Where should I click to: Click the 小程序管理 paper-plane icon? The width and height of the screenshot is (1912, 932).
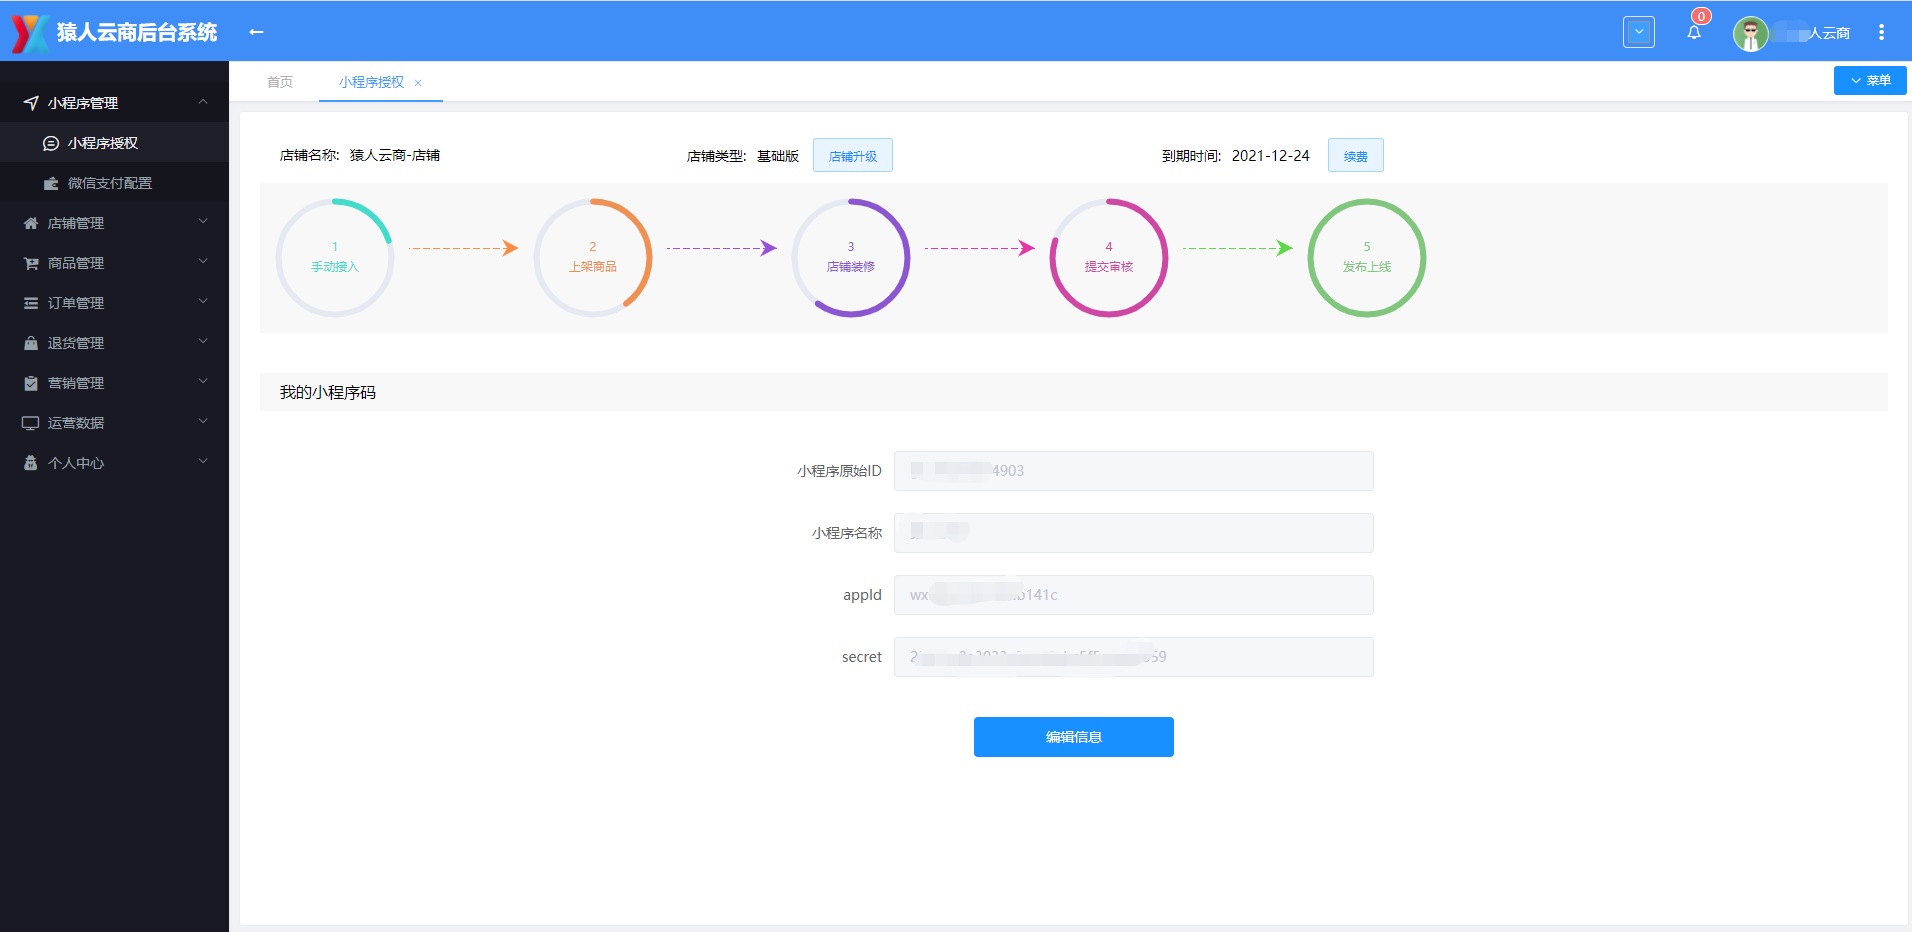pyautogui.click(x=31, y=103)
